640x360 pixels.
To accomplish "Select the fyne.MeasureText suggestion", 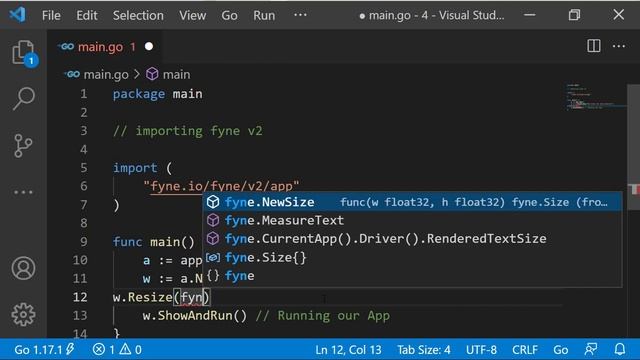I will 412,220.
